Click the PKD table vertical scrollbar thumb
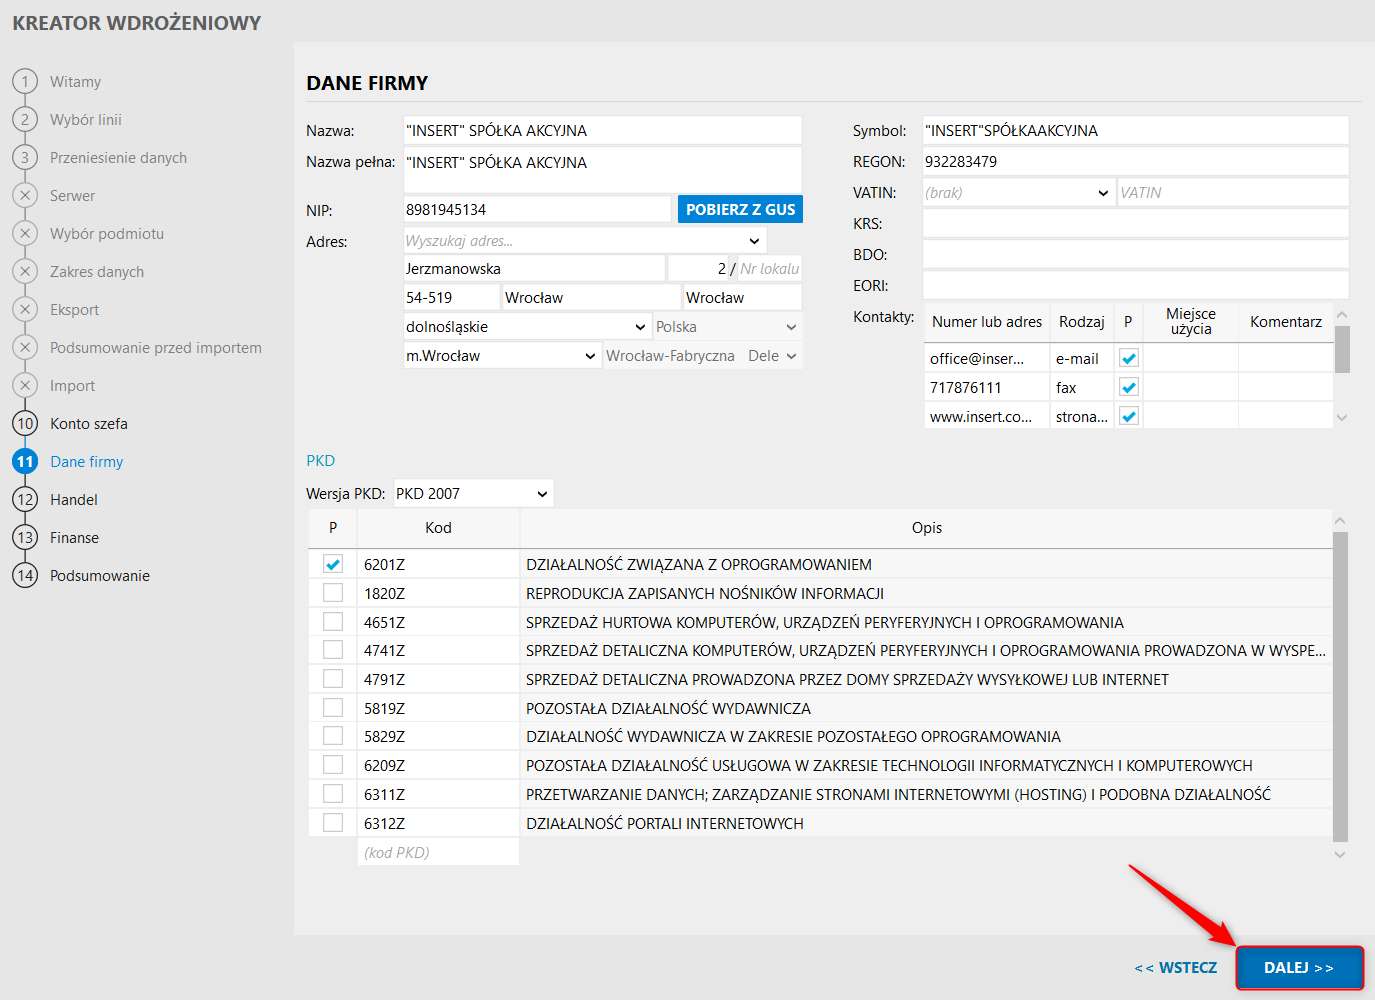This screenshot has width=1375, height=1000. (1340, 687)
